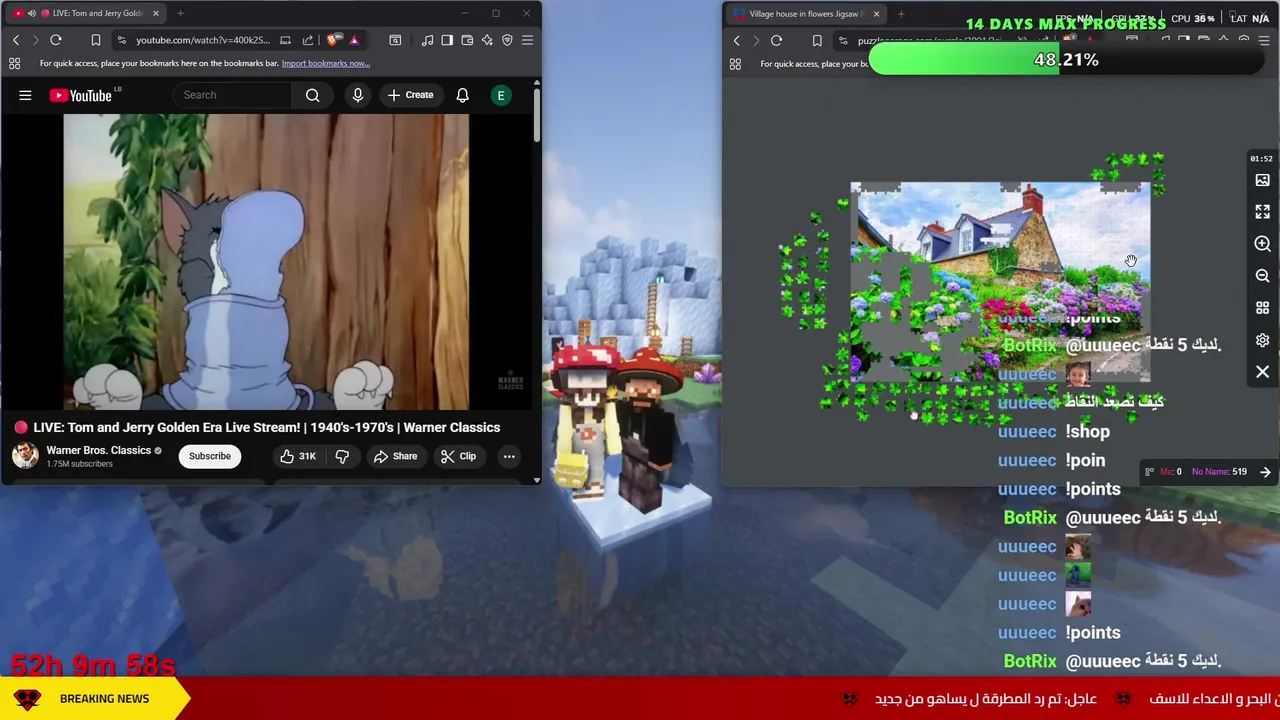Screen dimensions: 1280x720
Task: Open VPN shield icon in YouTube window
Action: pos(507,40)
